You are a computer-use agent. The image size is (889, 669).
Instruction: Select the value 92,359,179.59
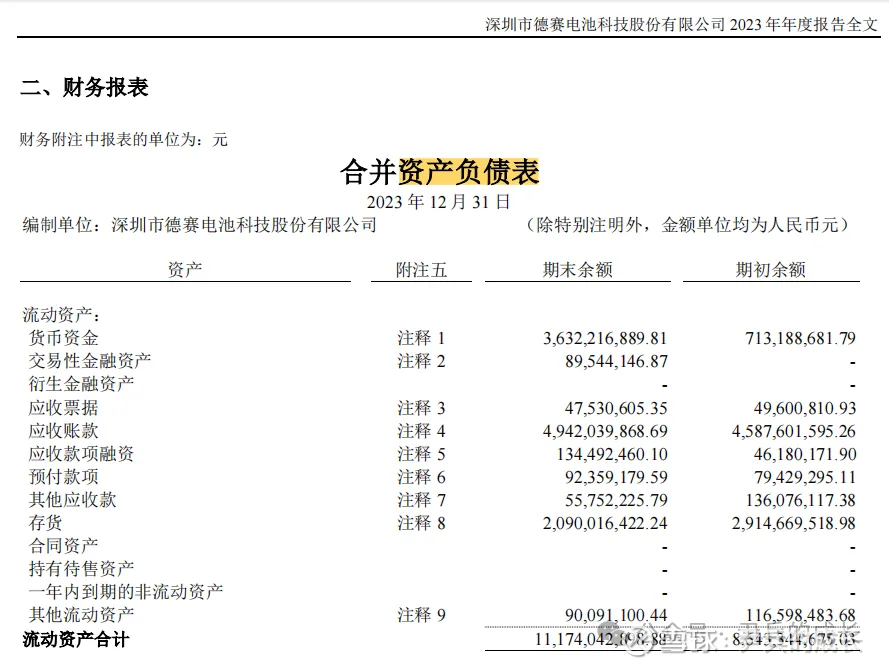coord(616,477)
